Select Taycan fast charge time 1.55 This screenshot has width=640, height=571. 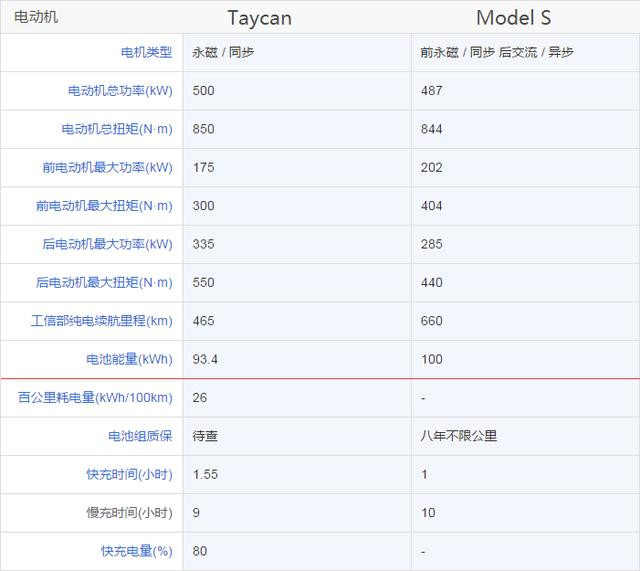(x=205, y=474)
